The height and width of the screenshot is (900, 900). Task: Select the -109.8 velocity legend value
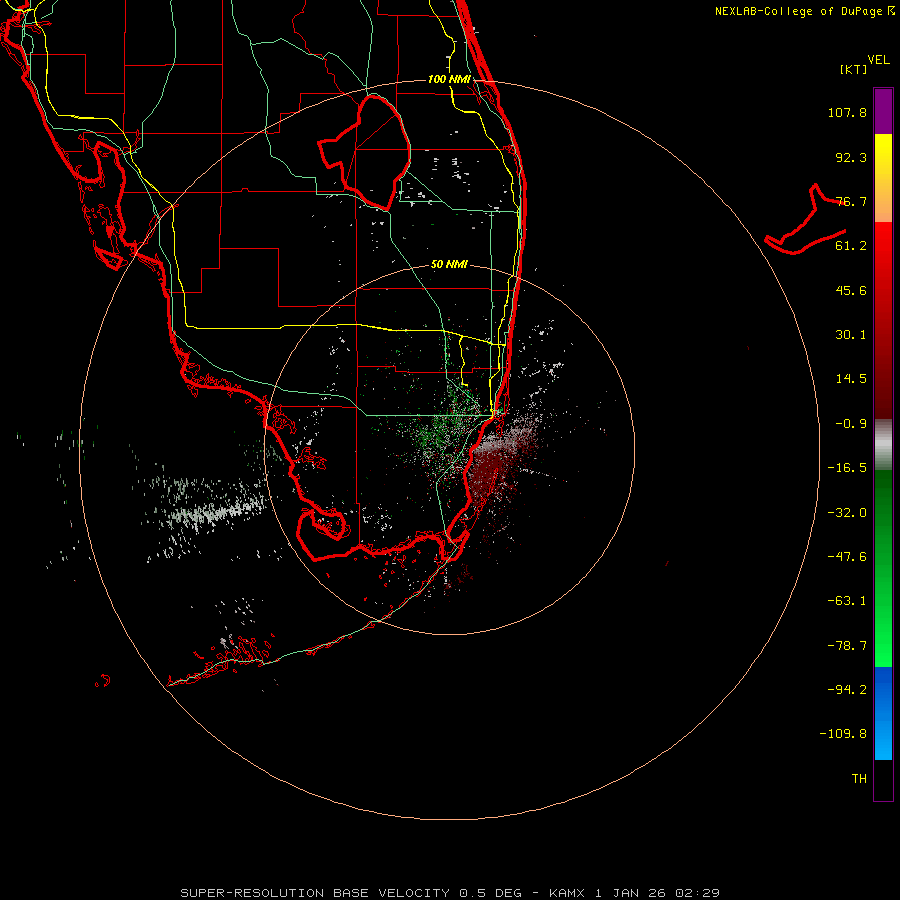point(843,734)
